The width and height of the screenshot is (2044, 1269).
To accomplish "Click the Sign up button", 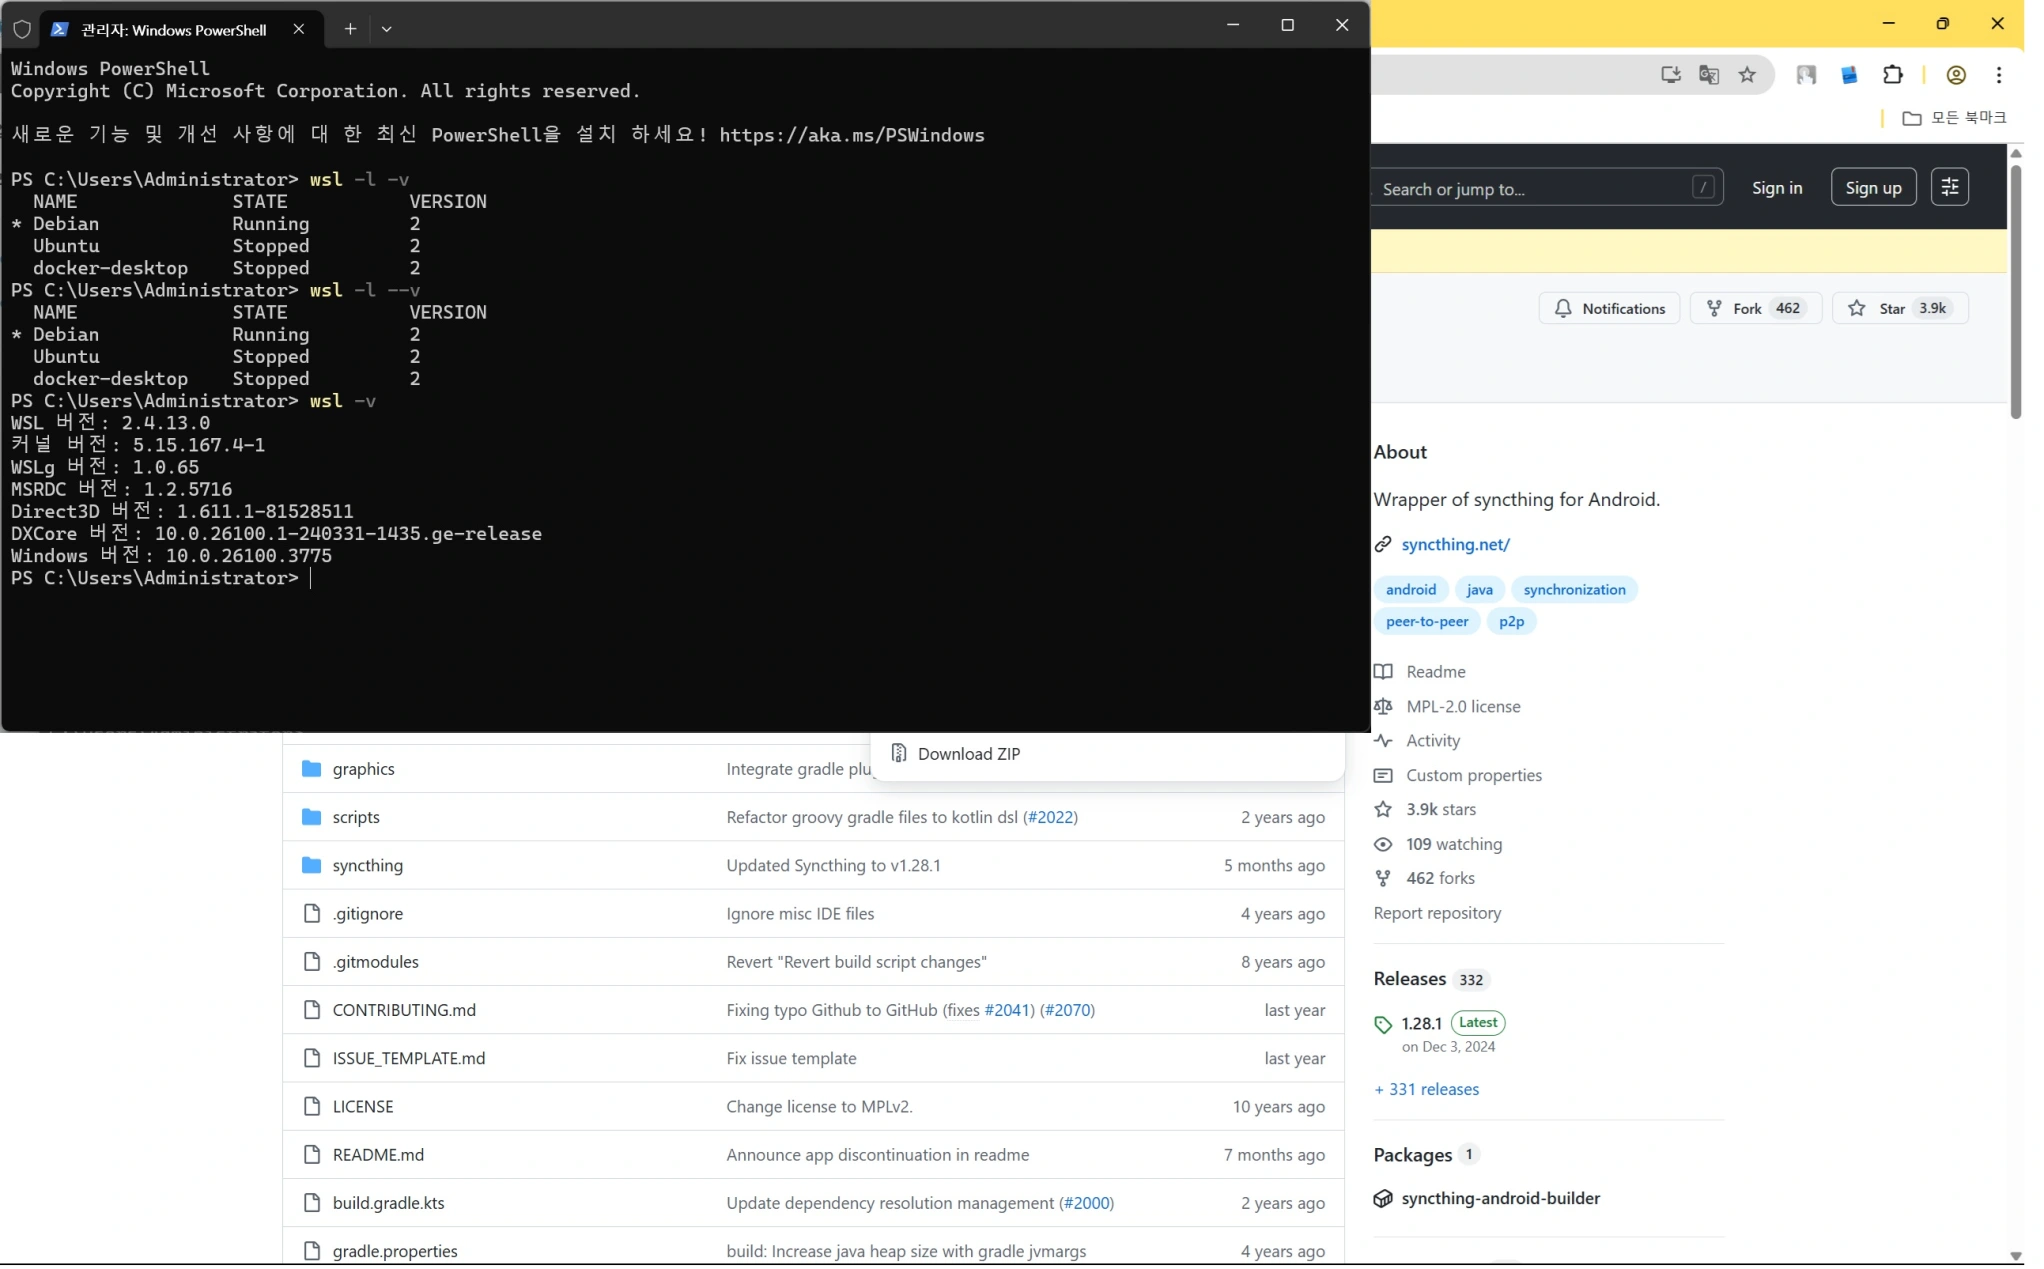I will point(1872,187).
